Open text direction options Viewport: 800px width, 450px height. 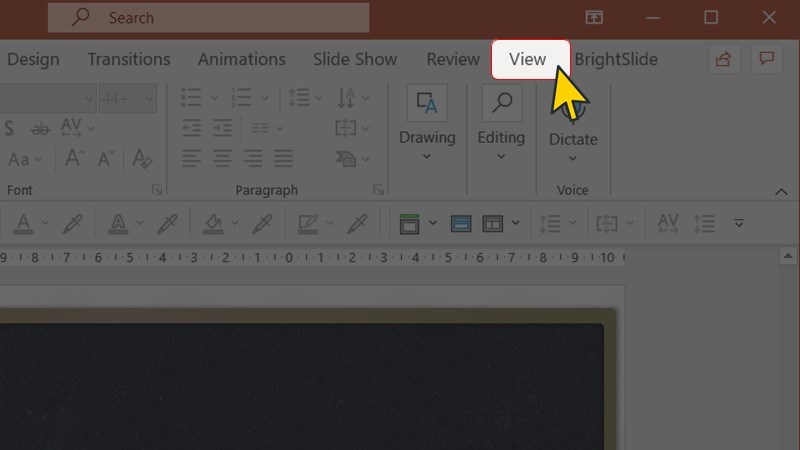(353, 97)
